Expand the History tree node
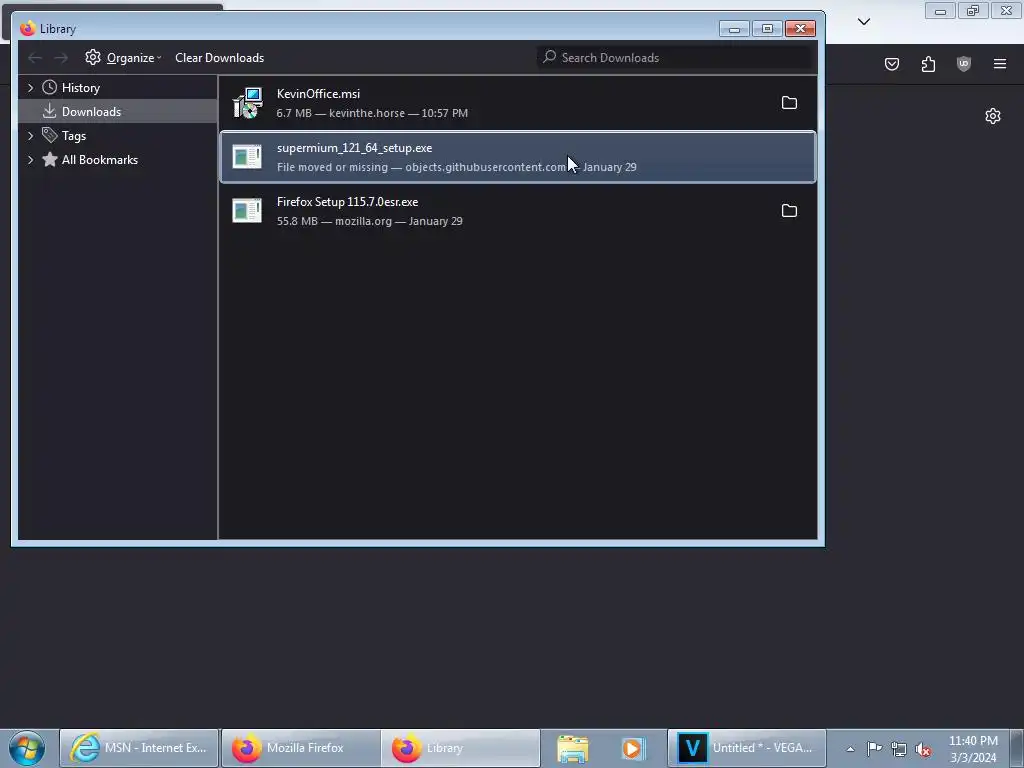This screenshot has height=768, width=1024. (30, 88)
